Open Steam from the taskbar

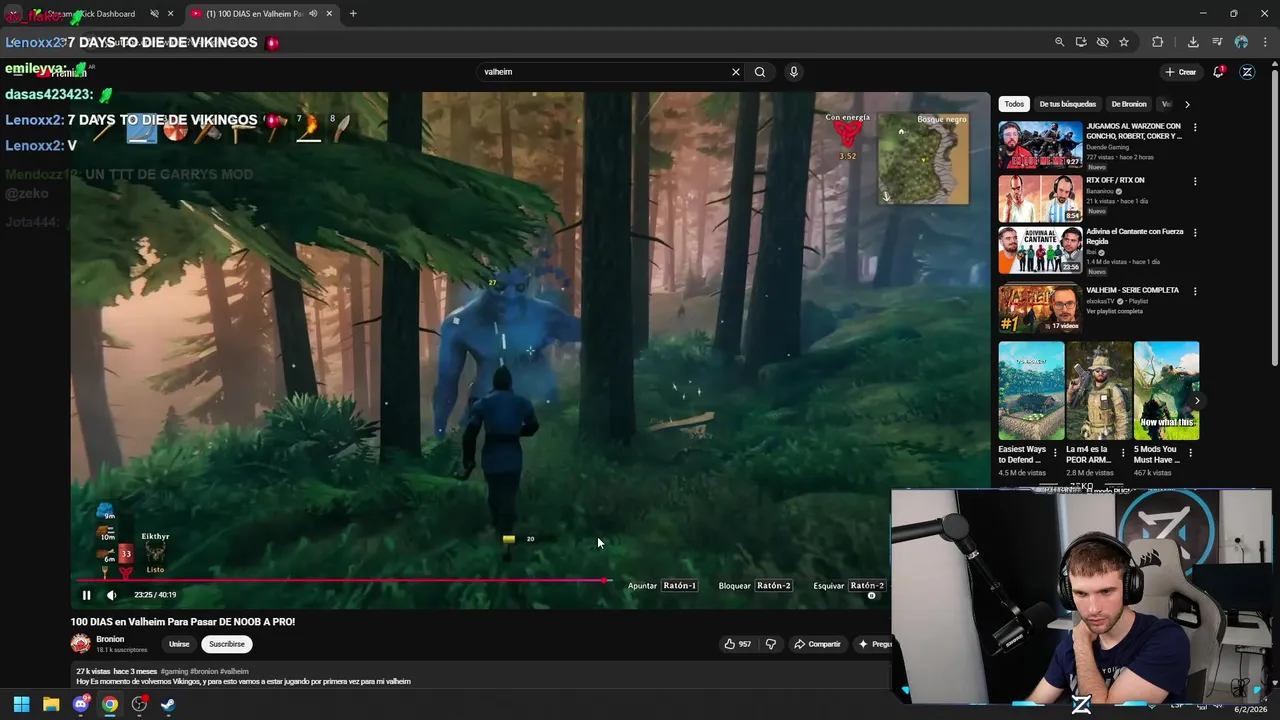pos(168,704)
